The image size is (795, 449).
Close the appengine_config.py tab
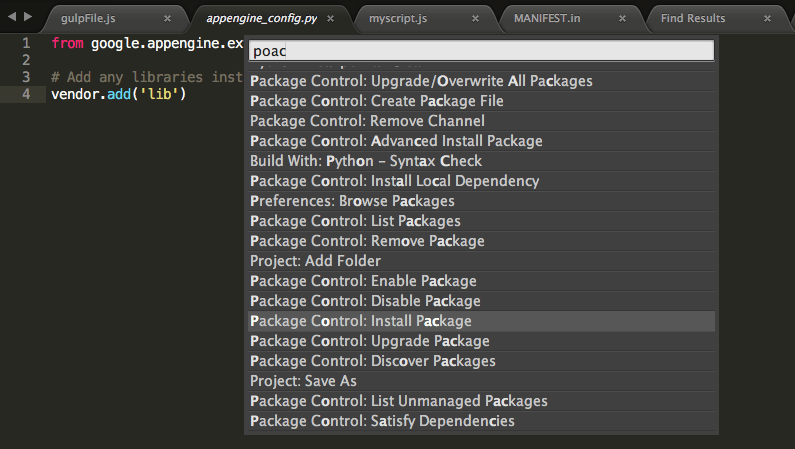(331, 19)
